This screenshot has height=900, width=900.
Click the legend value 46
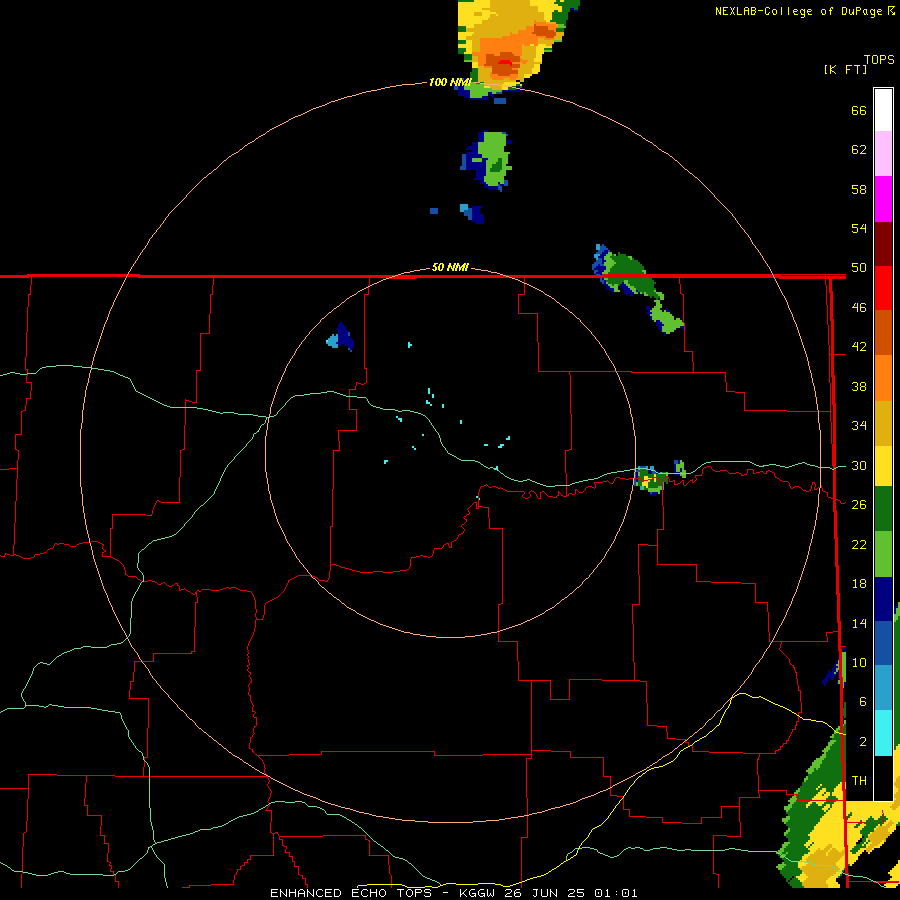pos(859,308)
